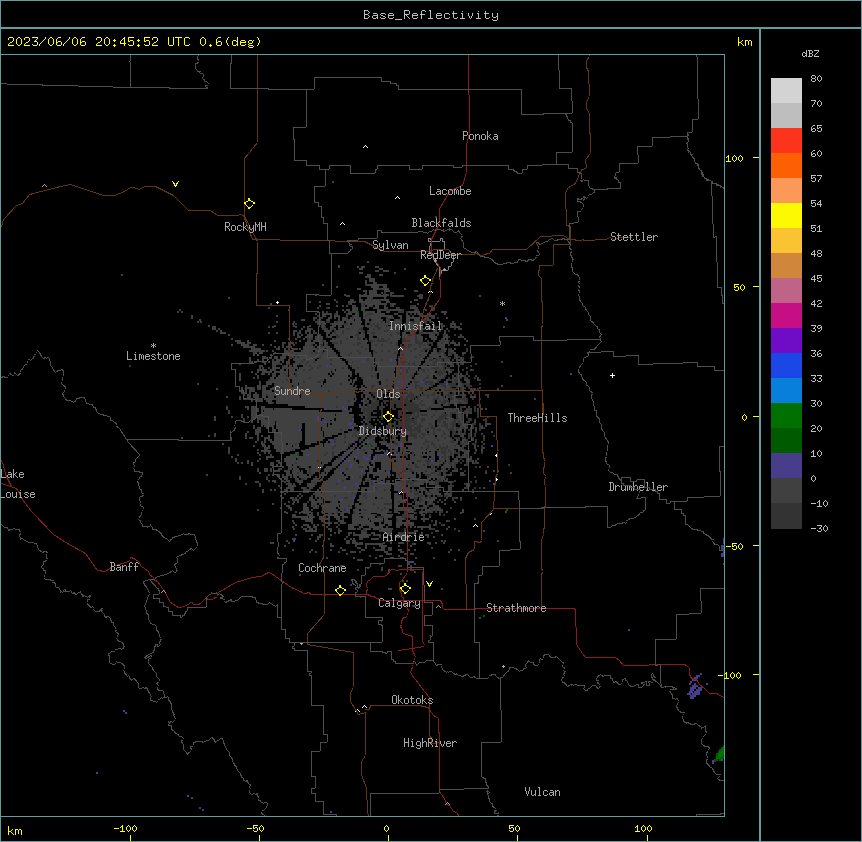Click the yellow diamond marker above Calgary

pyautogui.click(x=405, y=589)
